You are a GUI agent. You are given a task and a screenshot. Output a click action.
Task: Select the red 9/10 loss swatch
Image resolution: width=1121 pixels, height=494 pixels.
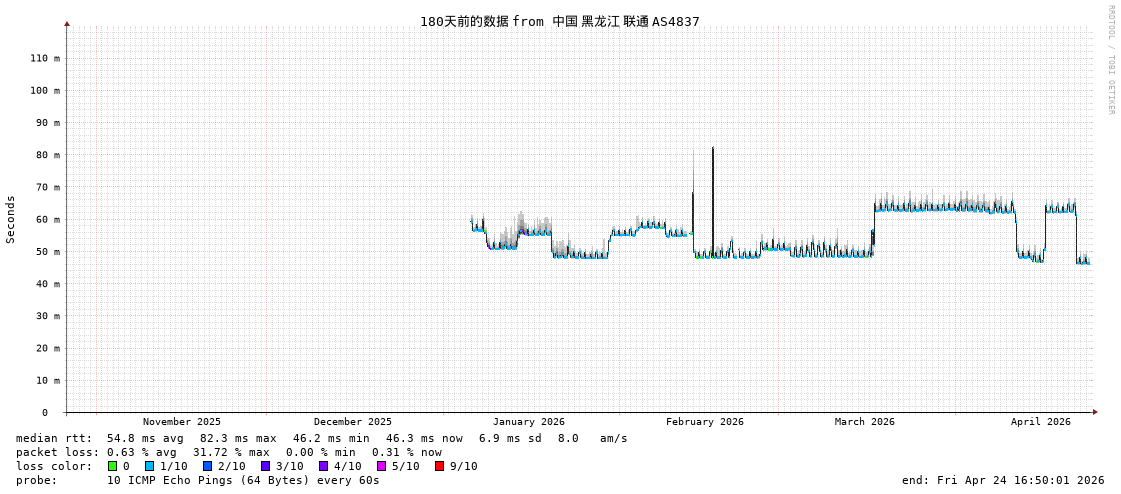[x=439, y=466]
